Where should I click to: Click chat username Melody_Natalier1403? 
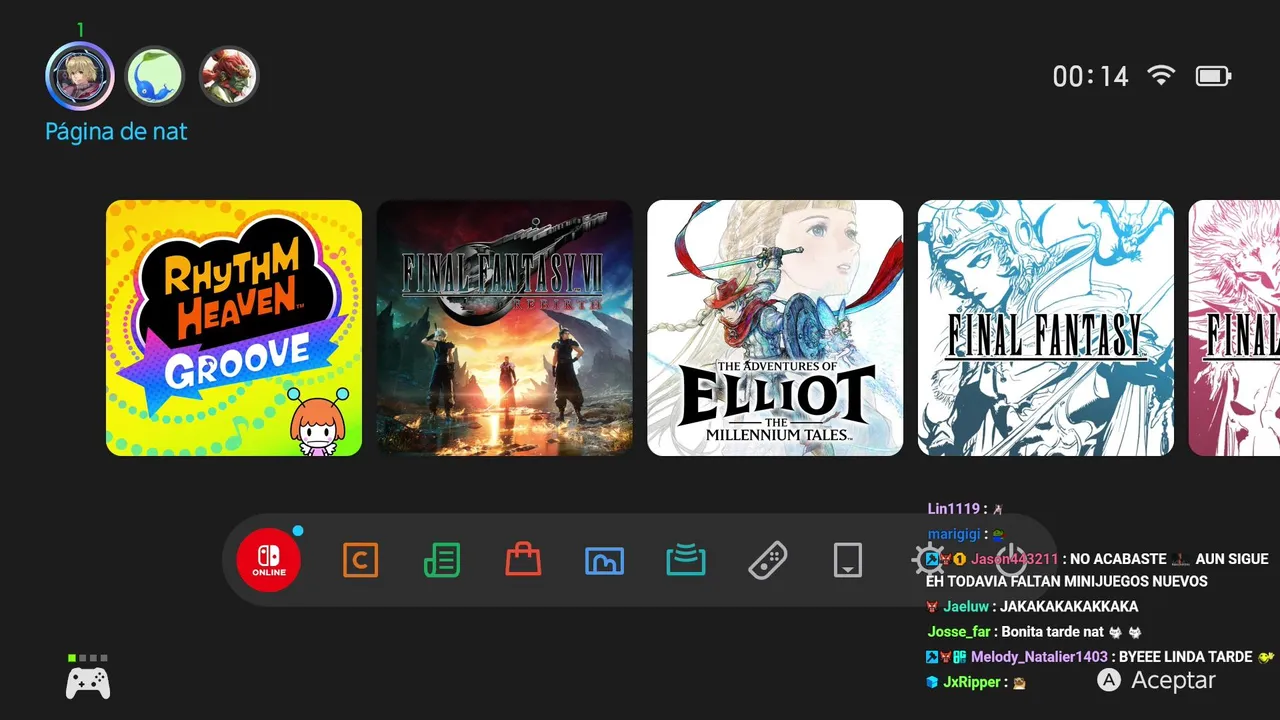point(1039,657)
